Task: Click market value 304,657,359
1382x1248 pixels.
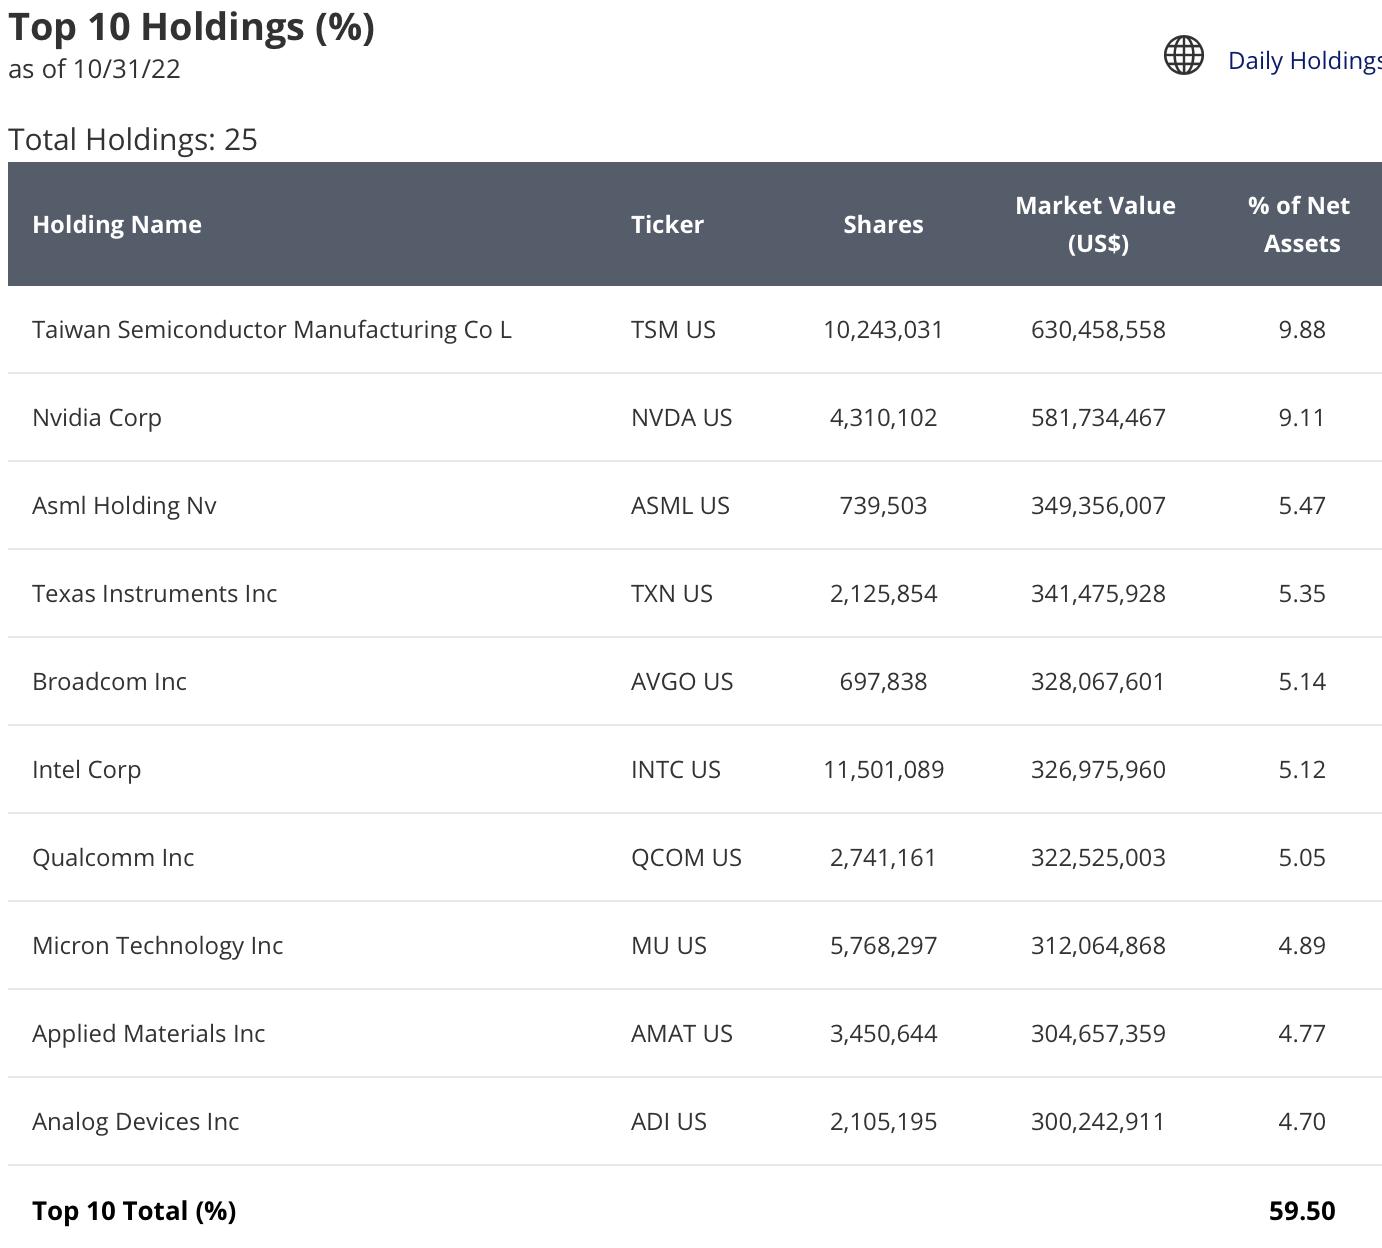Action: (x=1098, y=1034)
